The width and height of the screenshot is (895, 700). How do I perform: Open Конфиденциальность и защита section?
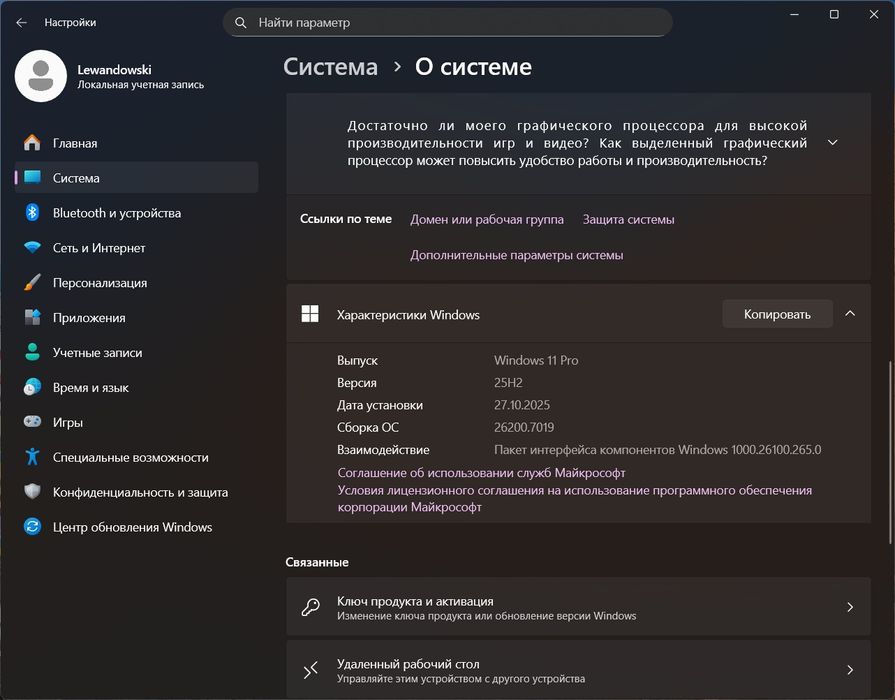[x=136, y=492]
